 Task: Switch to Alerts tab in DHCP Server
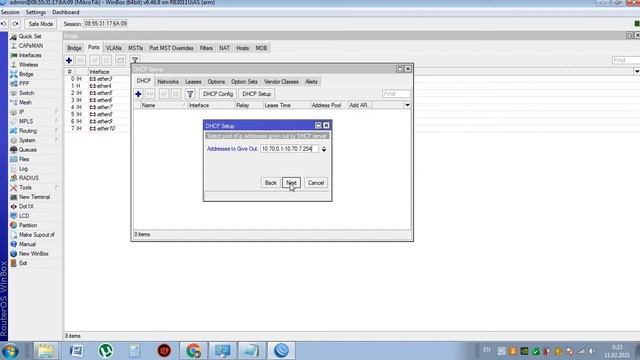[311, 82]
